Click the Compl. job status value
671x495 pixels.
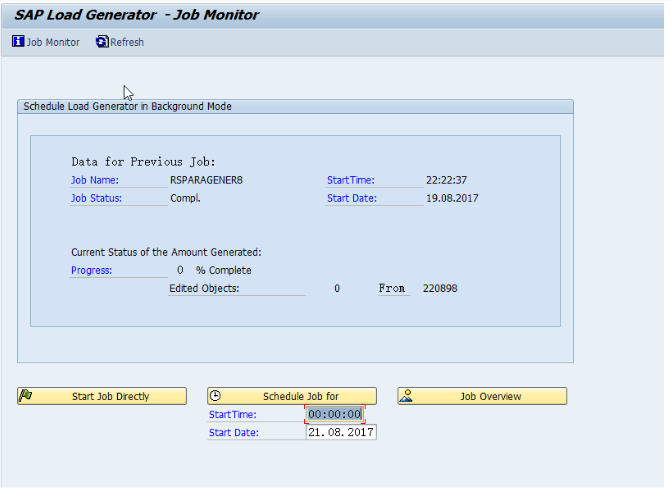185,198
